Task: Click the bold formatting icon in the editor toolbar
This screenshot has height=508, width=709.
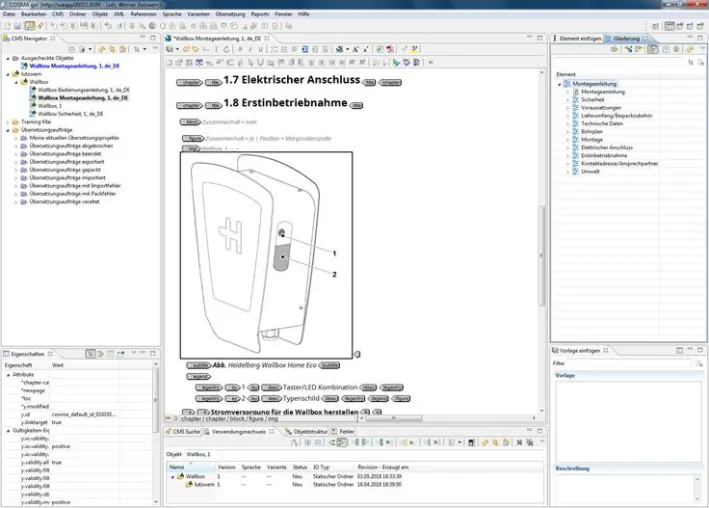Action: [240, 49]
